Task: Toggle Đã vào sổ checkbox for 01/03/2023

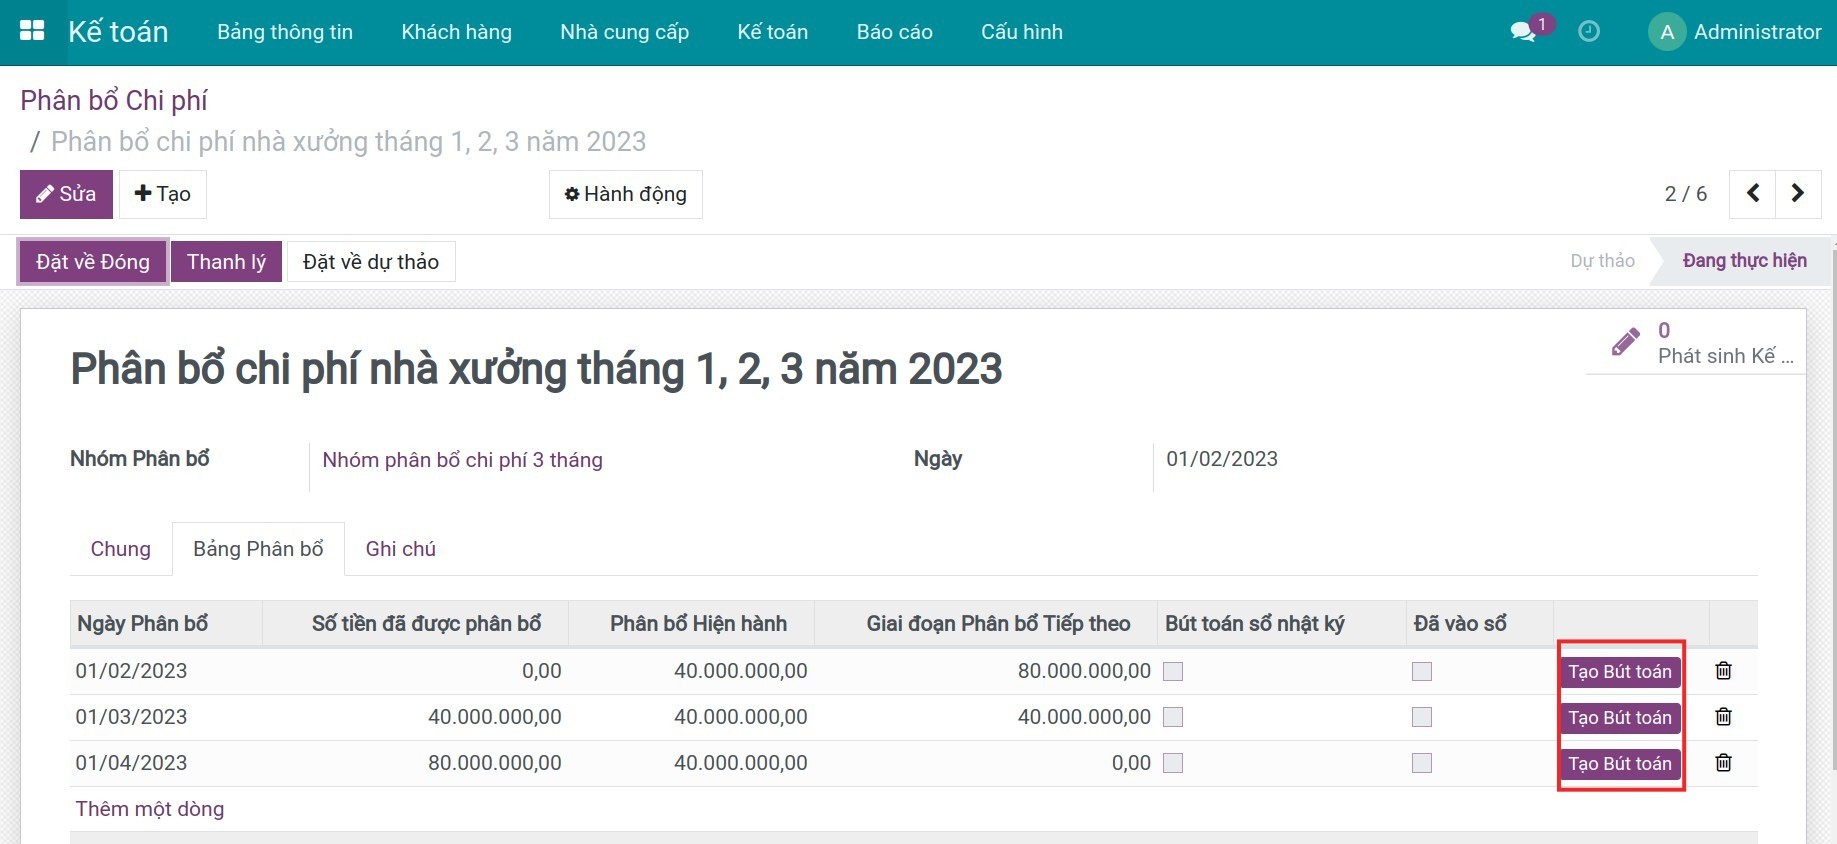Action: tap(1421, 717)
